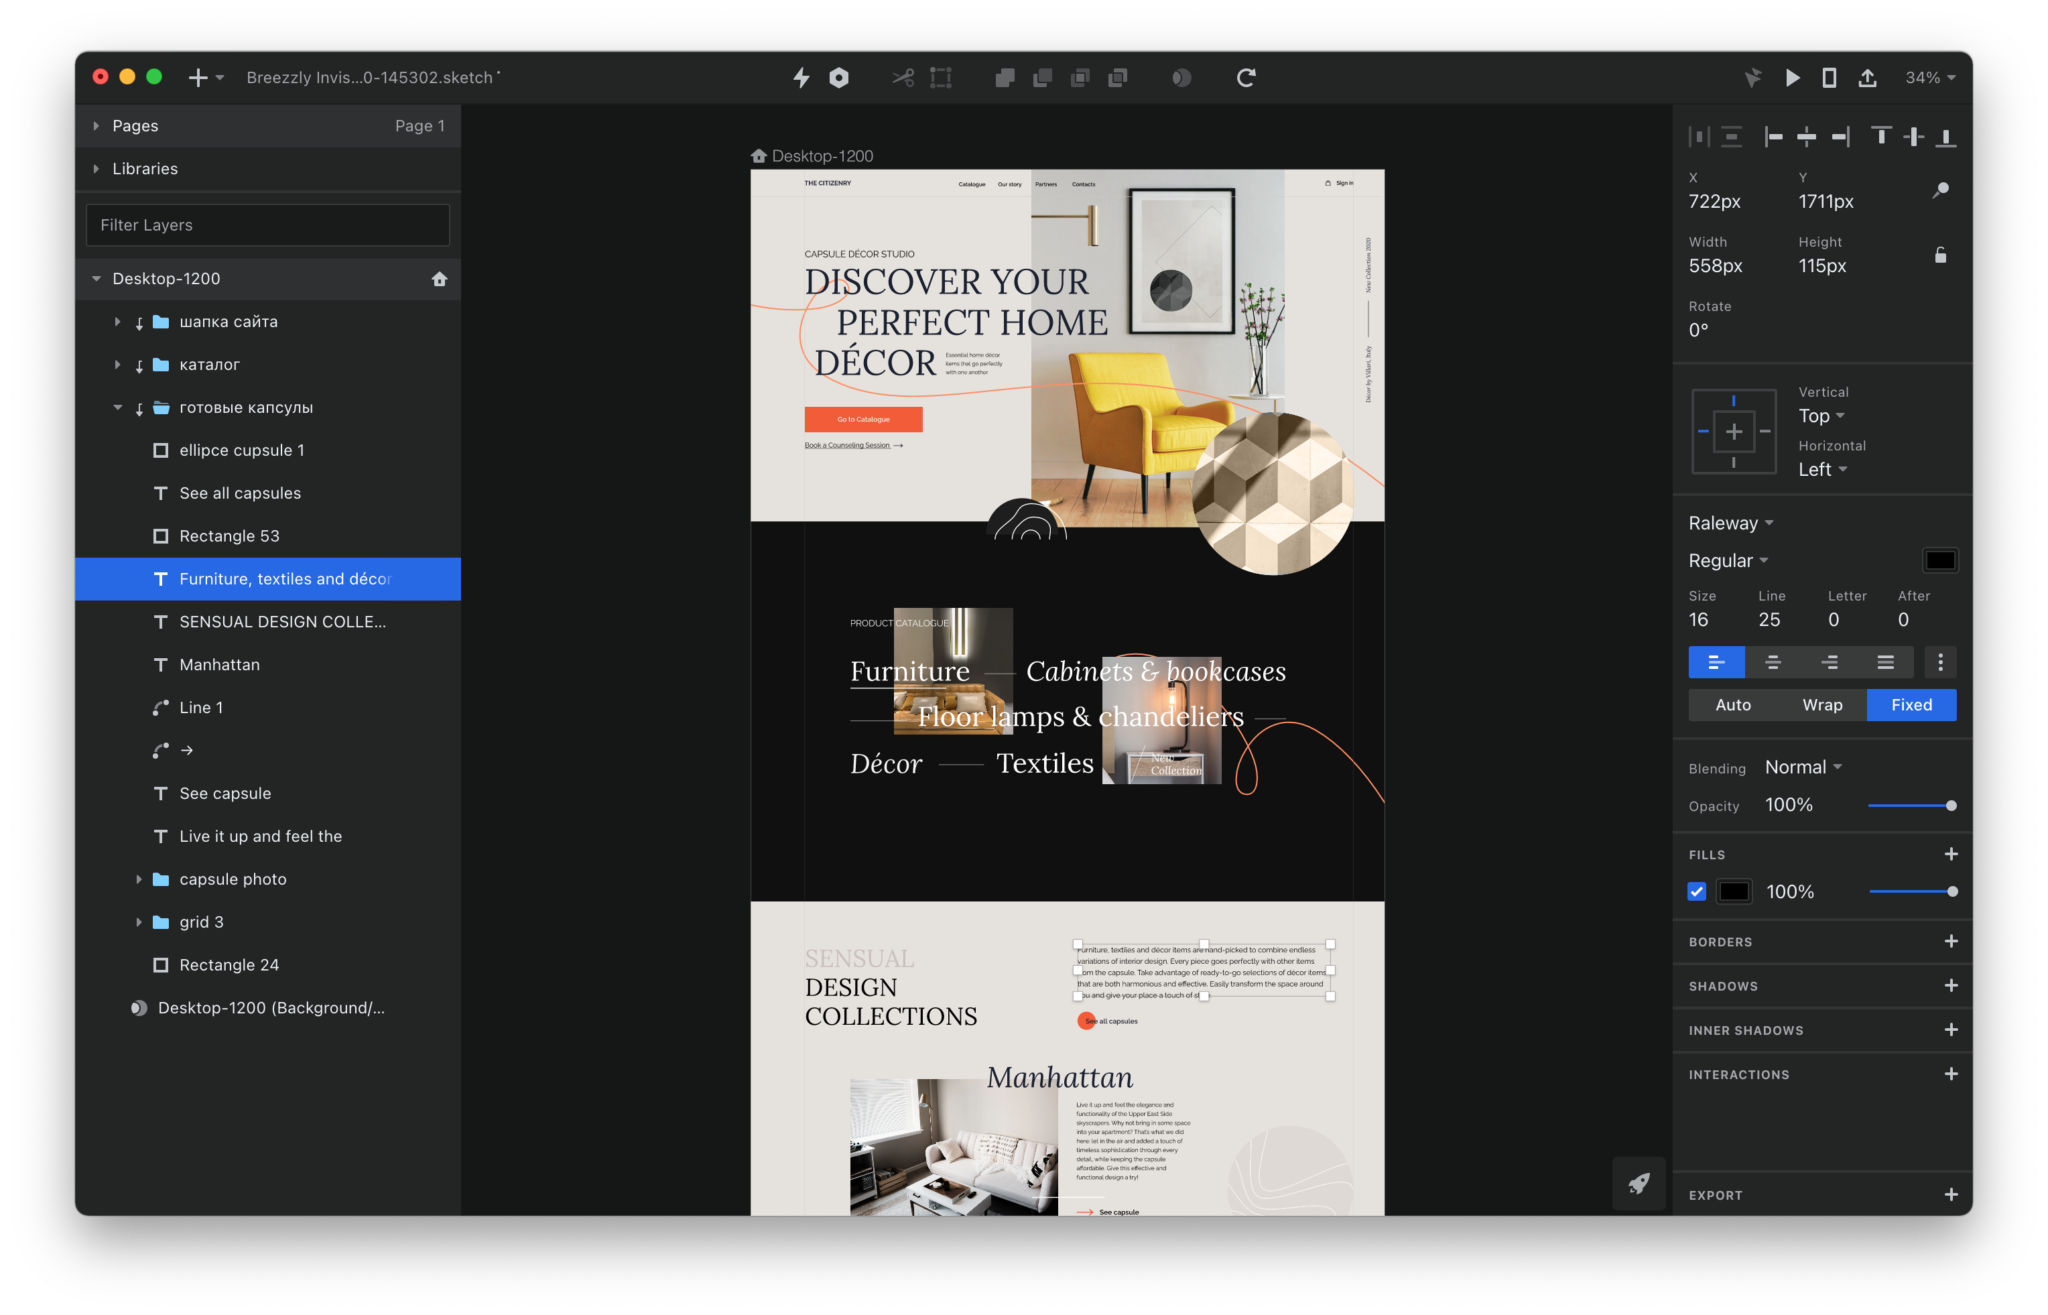This screenshot has width=2048, height=1315.
Task: Click the home icon beside Desktop-1200 layer
Action: point(439,279)
